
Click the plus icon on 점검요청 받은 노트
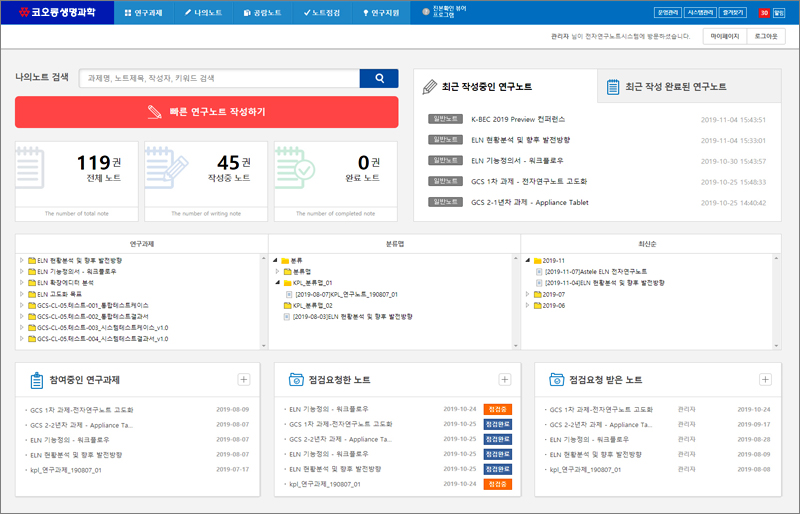click(765, 379)
